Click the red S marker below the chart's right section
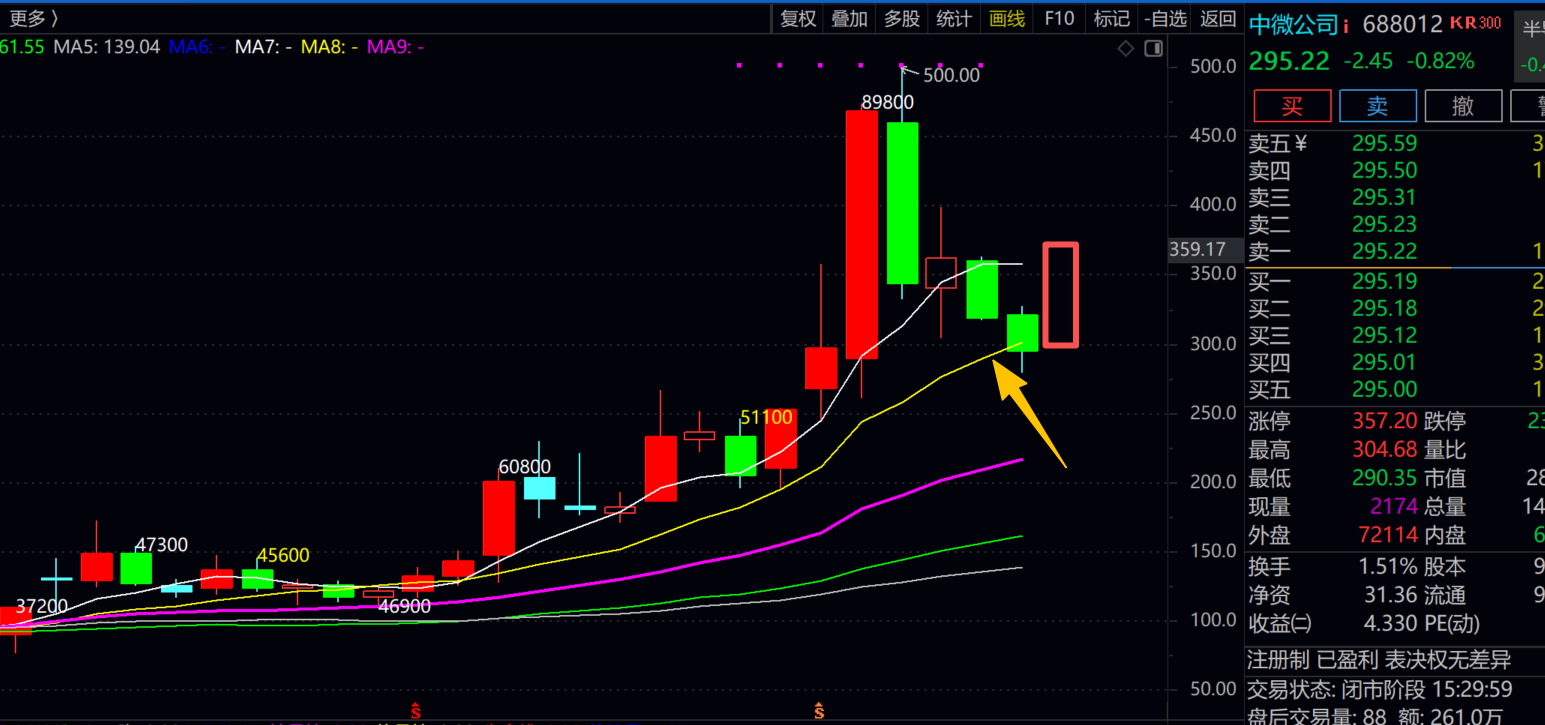Image resolution: width=1545 pixels, height=725 pixels. coord(819,711)
